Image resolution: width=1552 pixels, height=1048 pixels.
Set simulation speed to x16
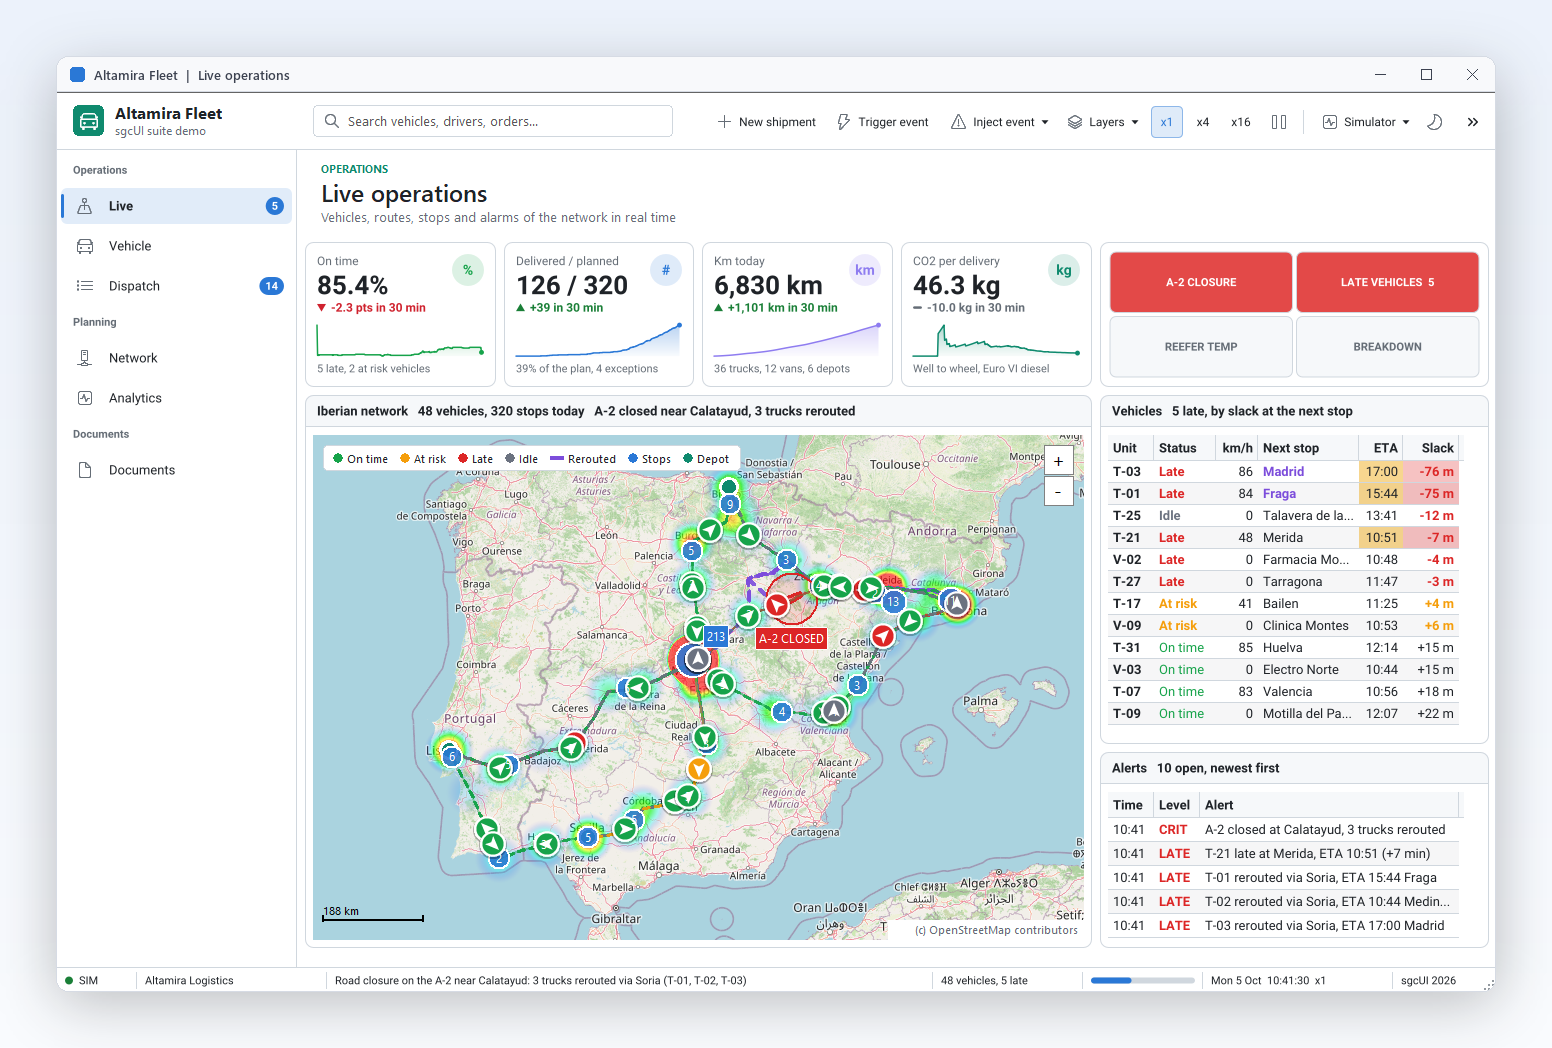[1241, 122]
